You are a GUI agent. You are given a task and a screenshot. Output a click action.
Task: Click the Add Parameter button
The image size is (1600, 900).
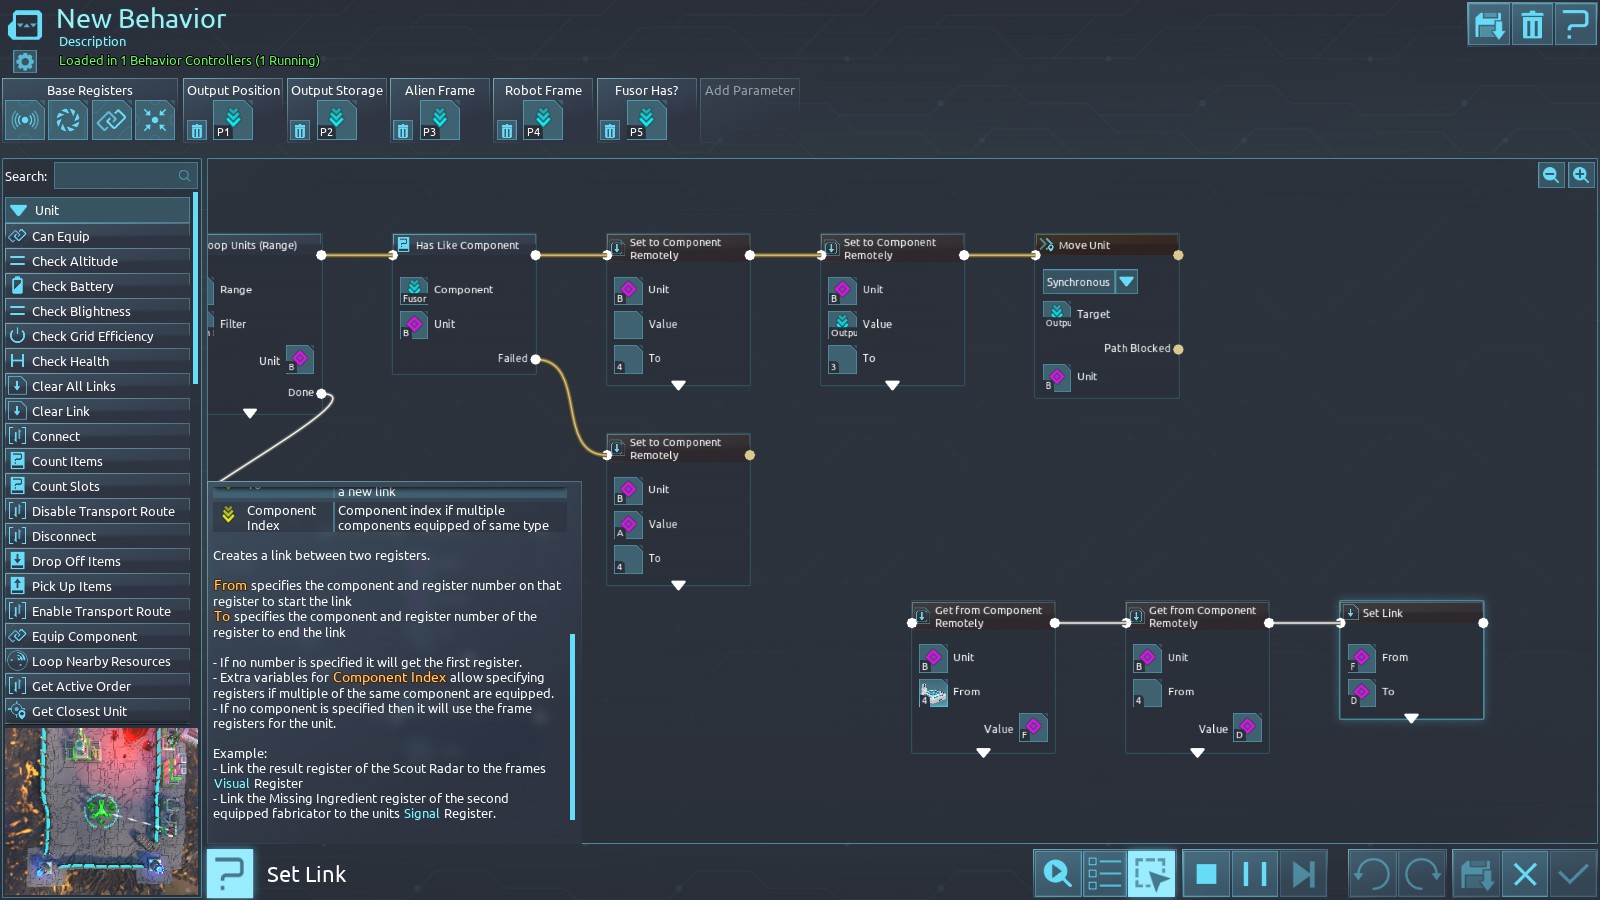[x=750, y=91]
